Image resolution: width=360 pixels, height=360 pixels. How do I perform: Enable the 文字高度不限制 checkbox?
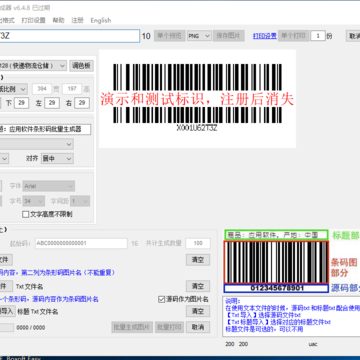pos(26,214)
